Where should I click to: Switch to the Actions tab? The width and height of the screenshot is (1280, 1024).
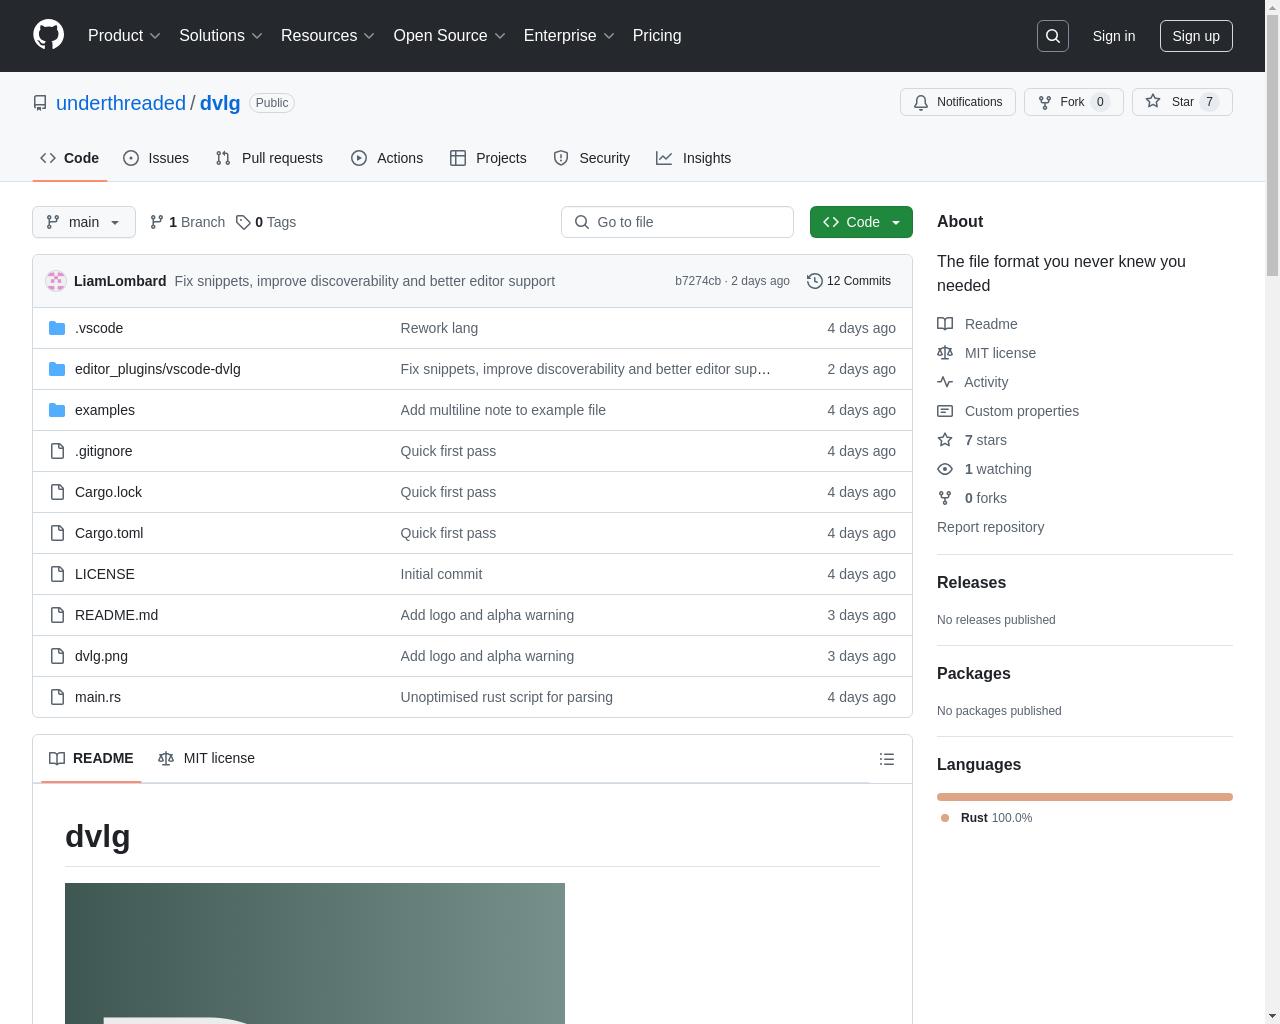[387, 158]
